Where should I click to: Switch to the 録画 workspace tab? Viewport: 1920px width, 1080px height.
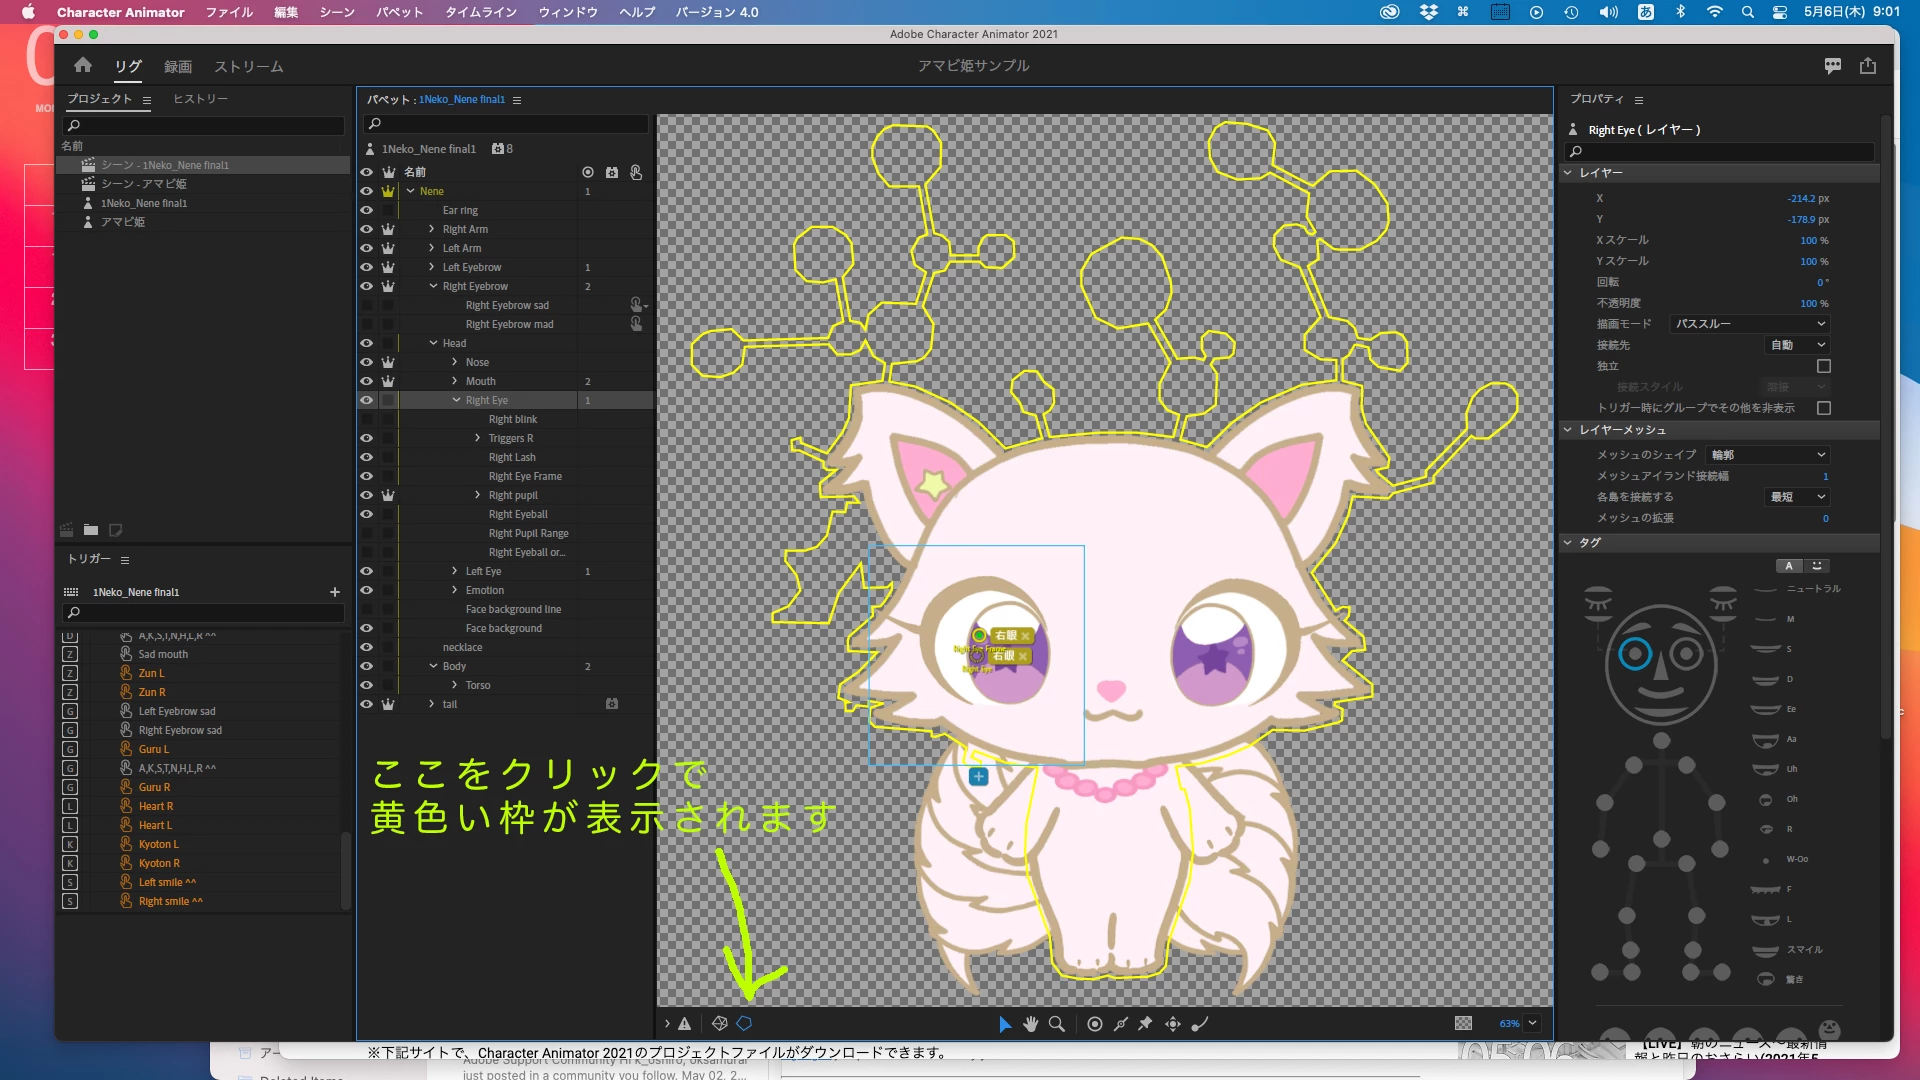point(178,67)
